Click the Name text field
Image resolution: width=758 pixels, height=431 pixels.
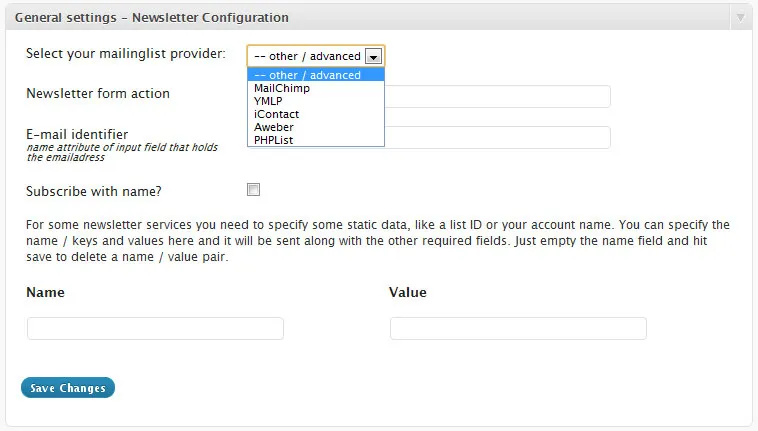[155, 329]
